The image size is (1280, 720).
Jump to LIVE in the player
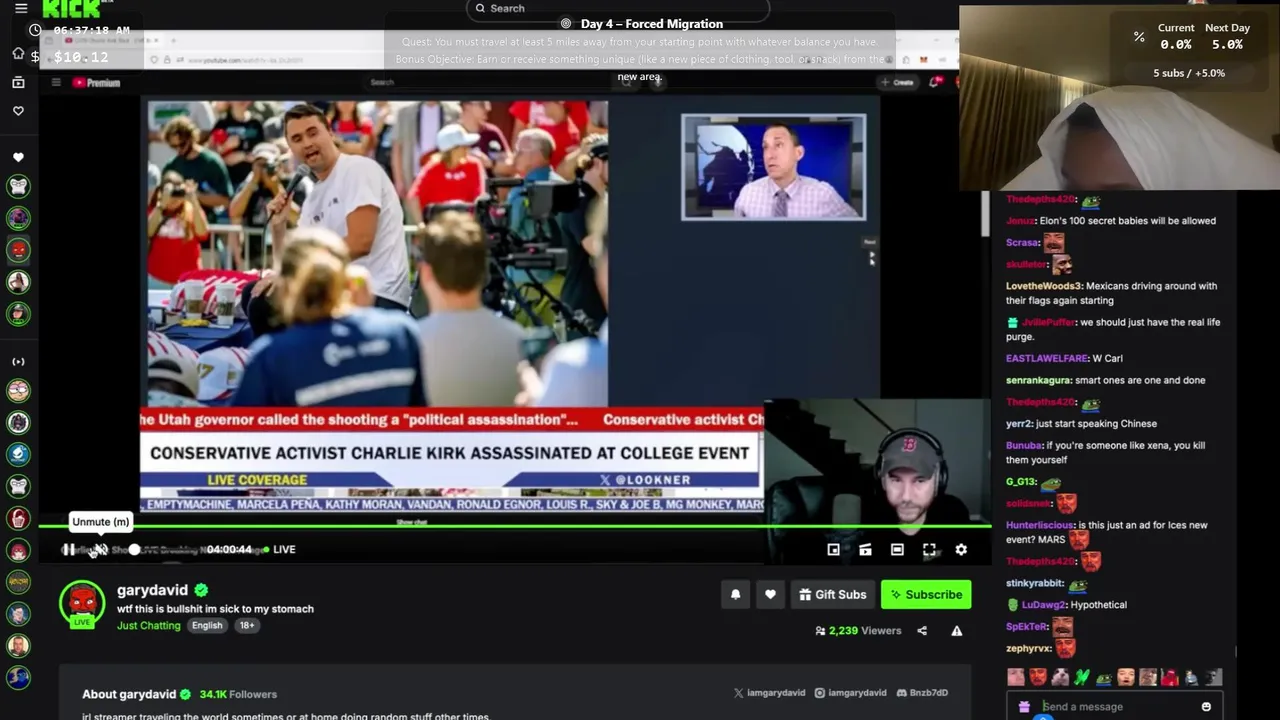point(279,549)
